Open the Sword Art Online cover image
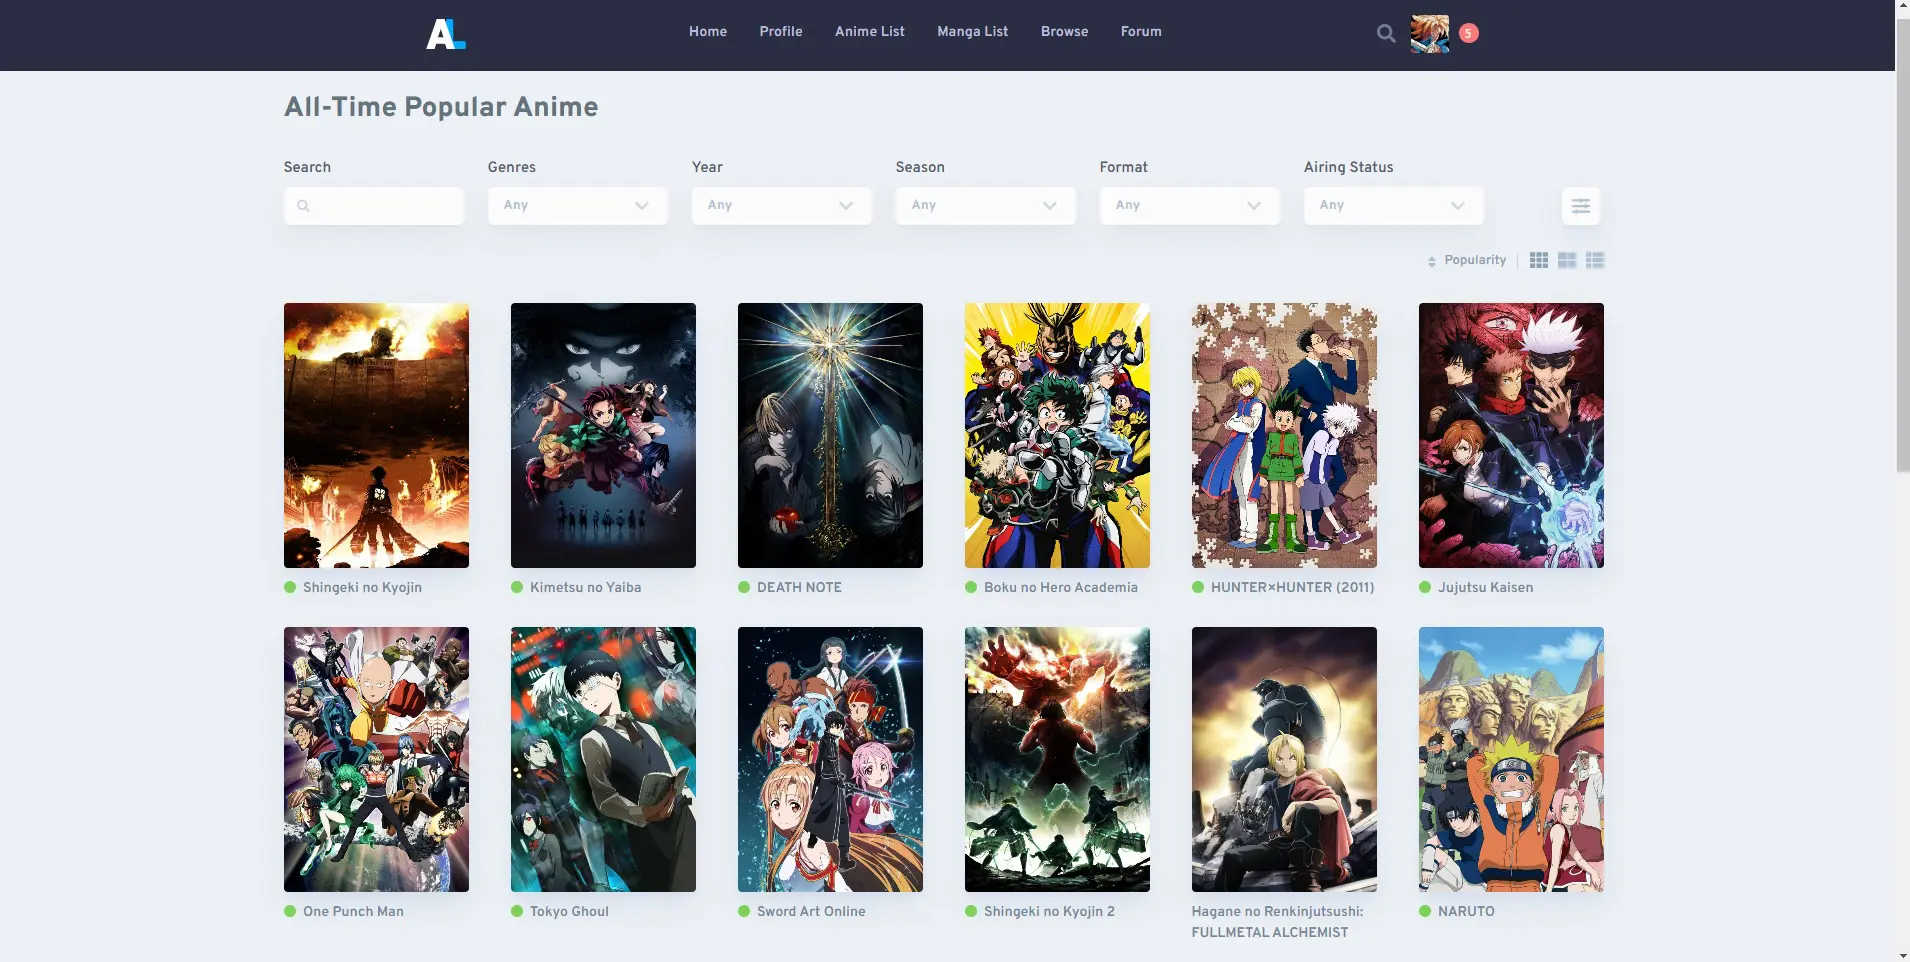The width and height of the screenshot is (1910, 962). (x=830, y=759)
